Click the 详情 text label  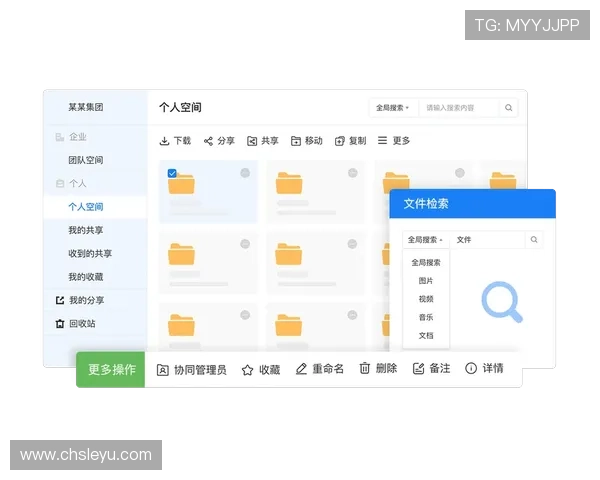pyautogui.click(x=492, y=368)
